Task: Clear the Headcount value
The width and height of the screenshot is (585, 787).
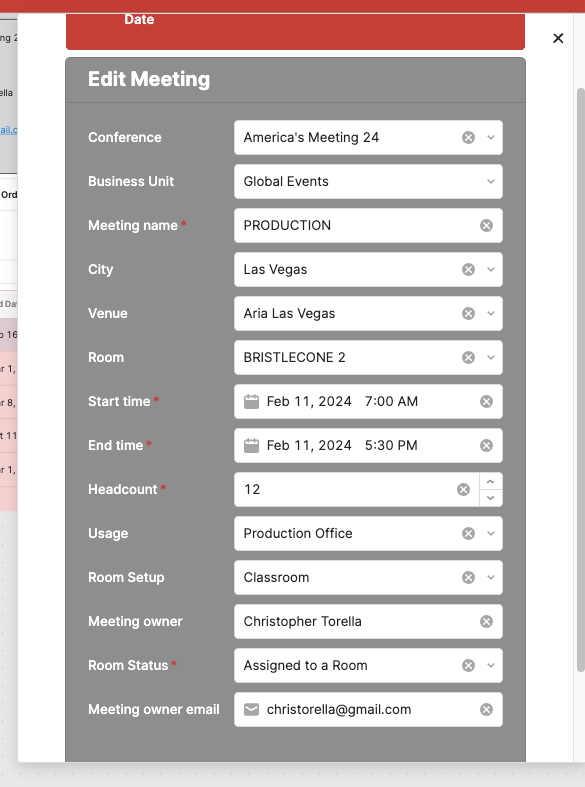Action: tap(463, 489)
